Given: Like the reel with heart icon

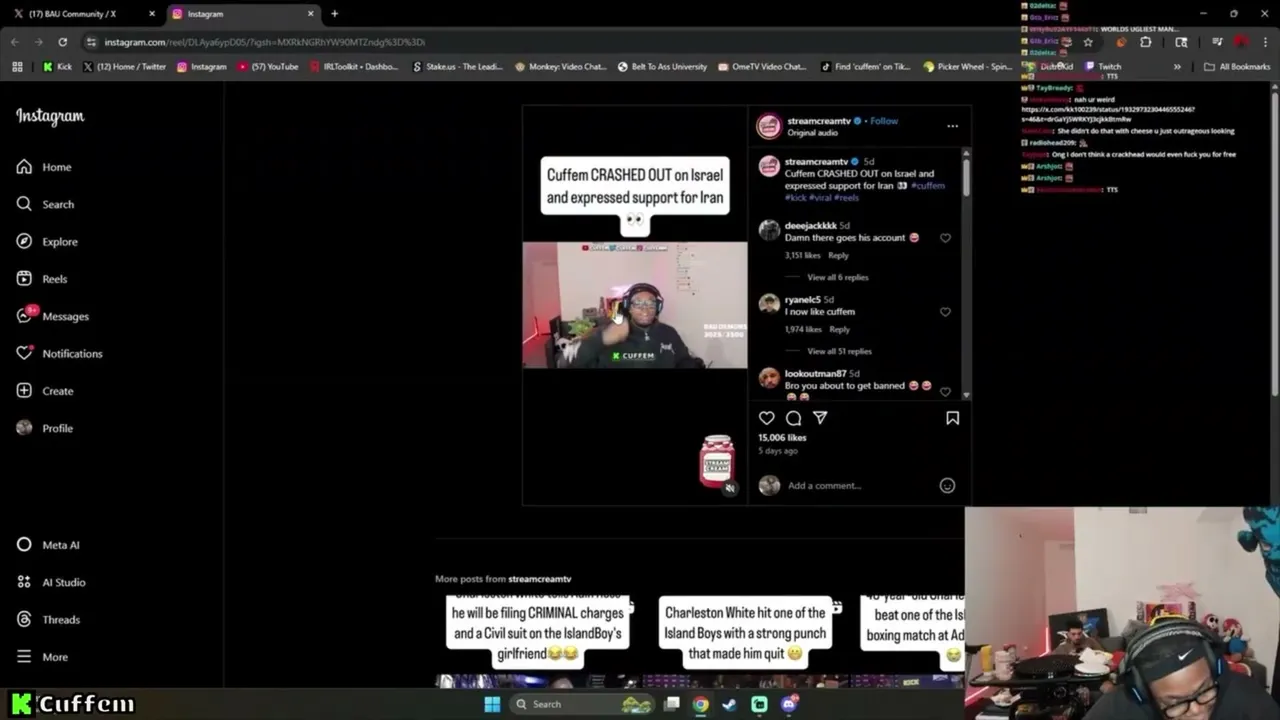Looking at the screenshot, I should point(767,418).
